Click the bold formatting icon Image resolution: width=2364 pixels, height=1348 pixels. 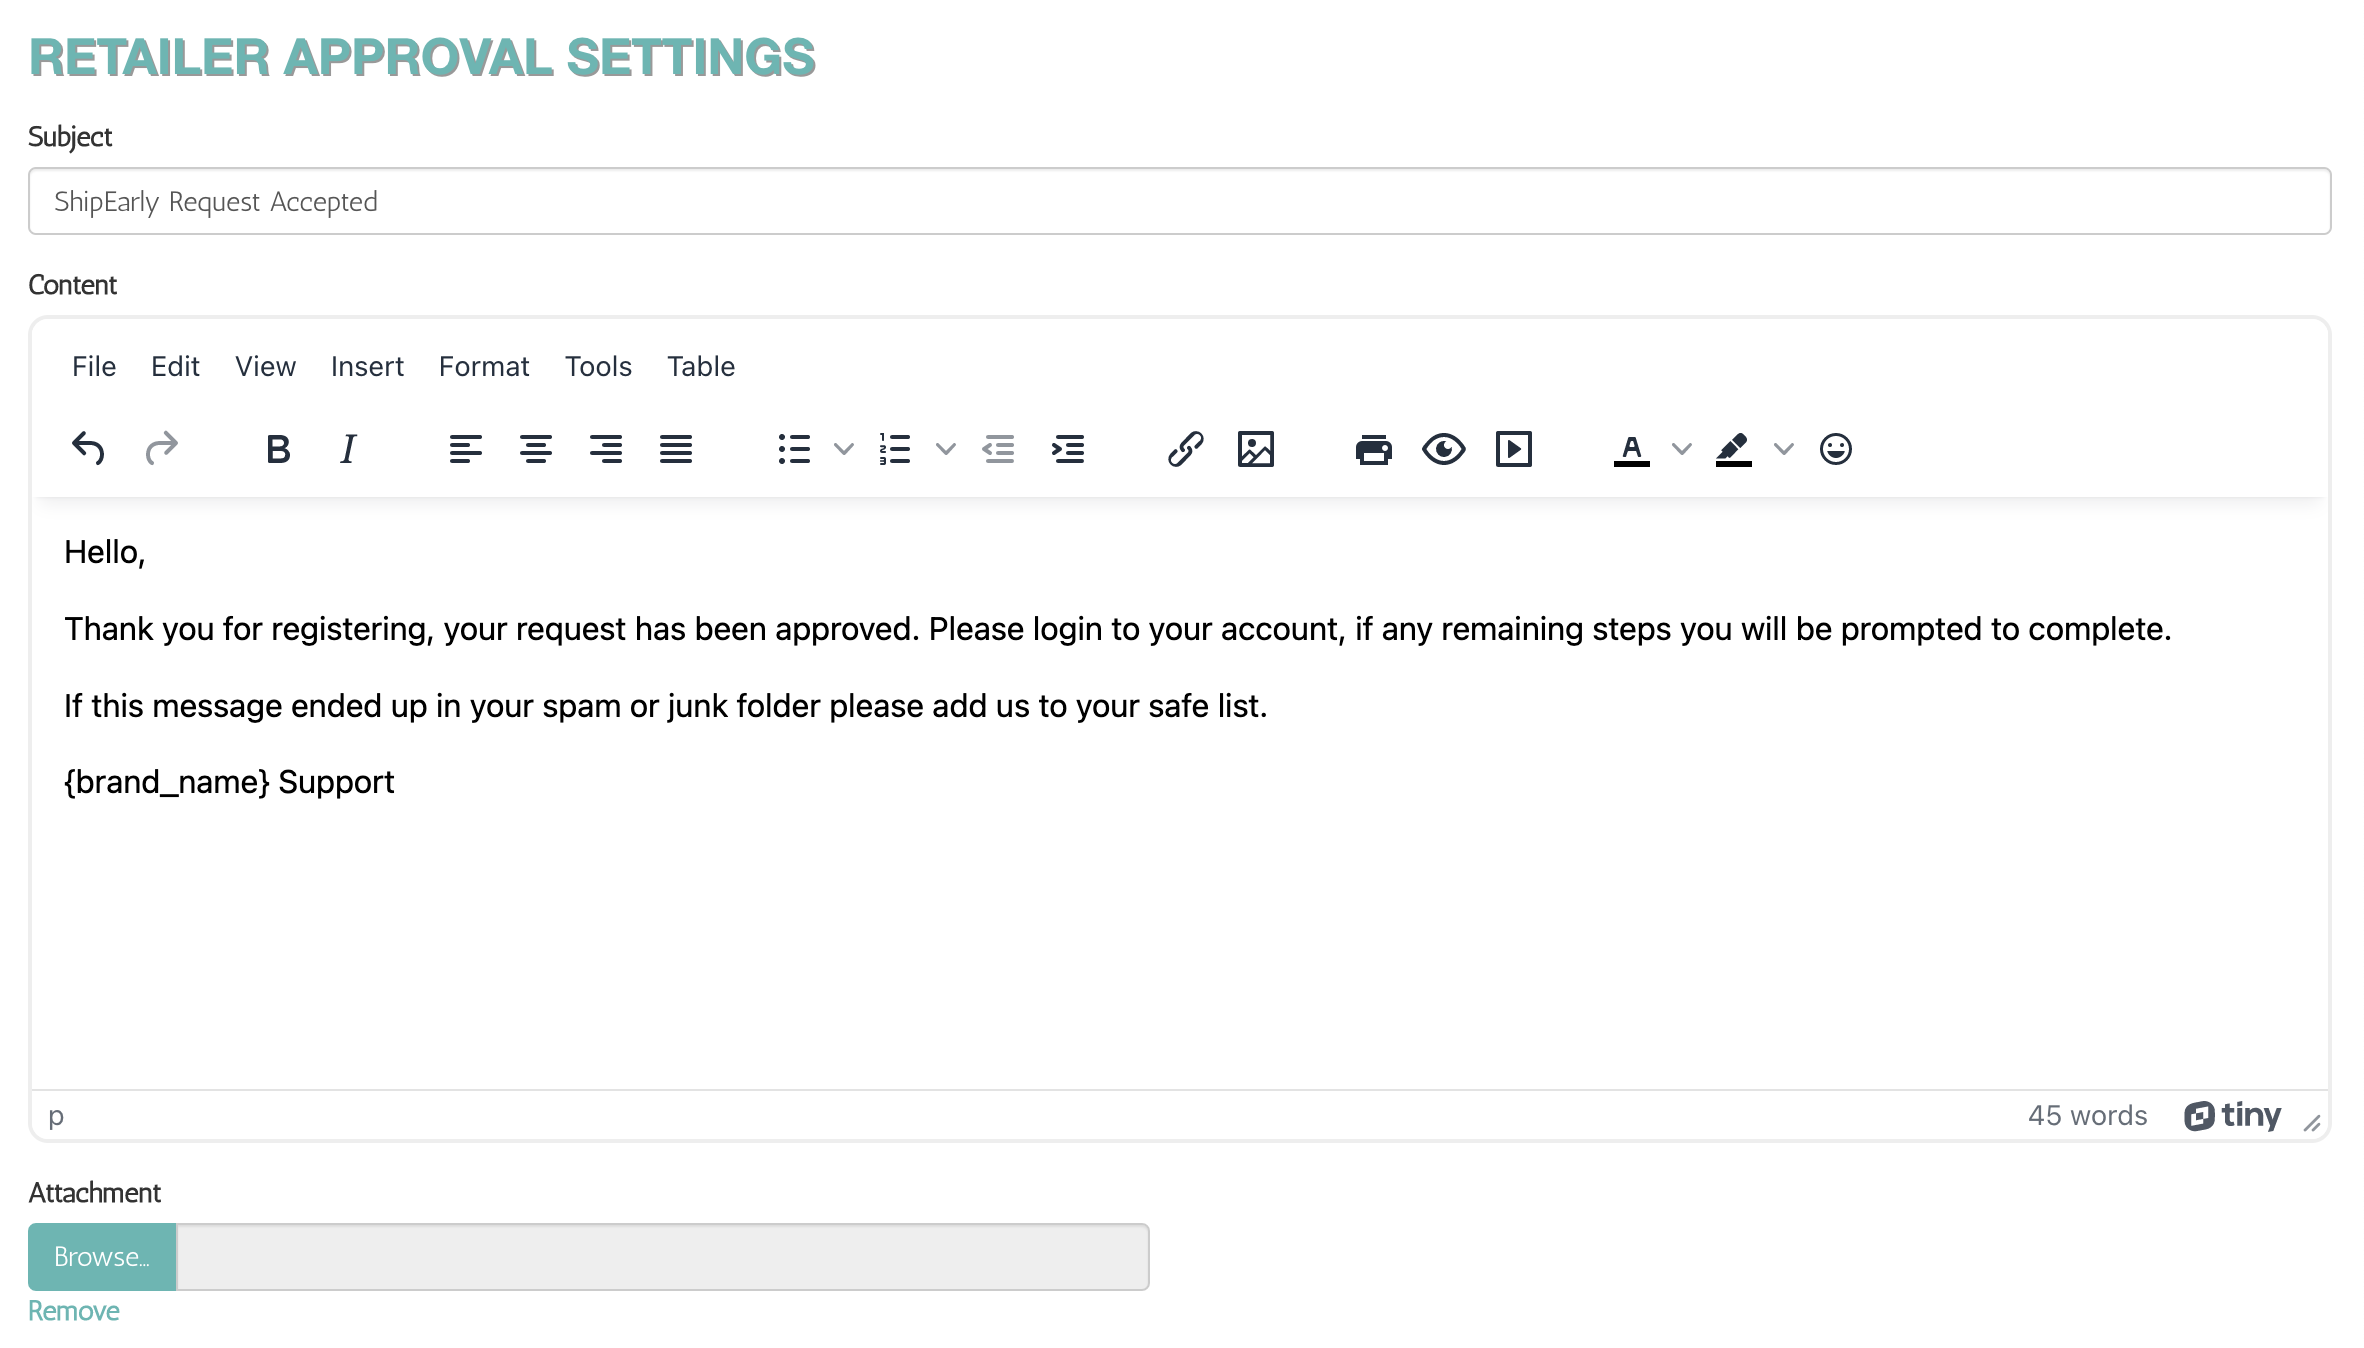276,448
